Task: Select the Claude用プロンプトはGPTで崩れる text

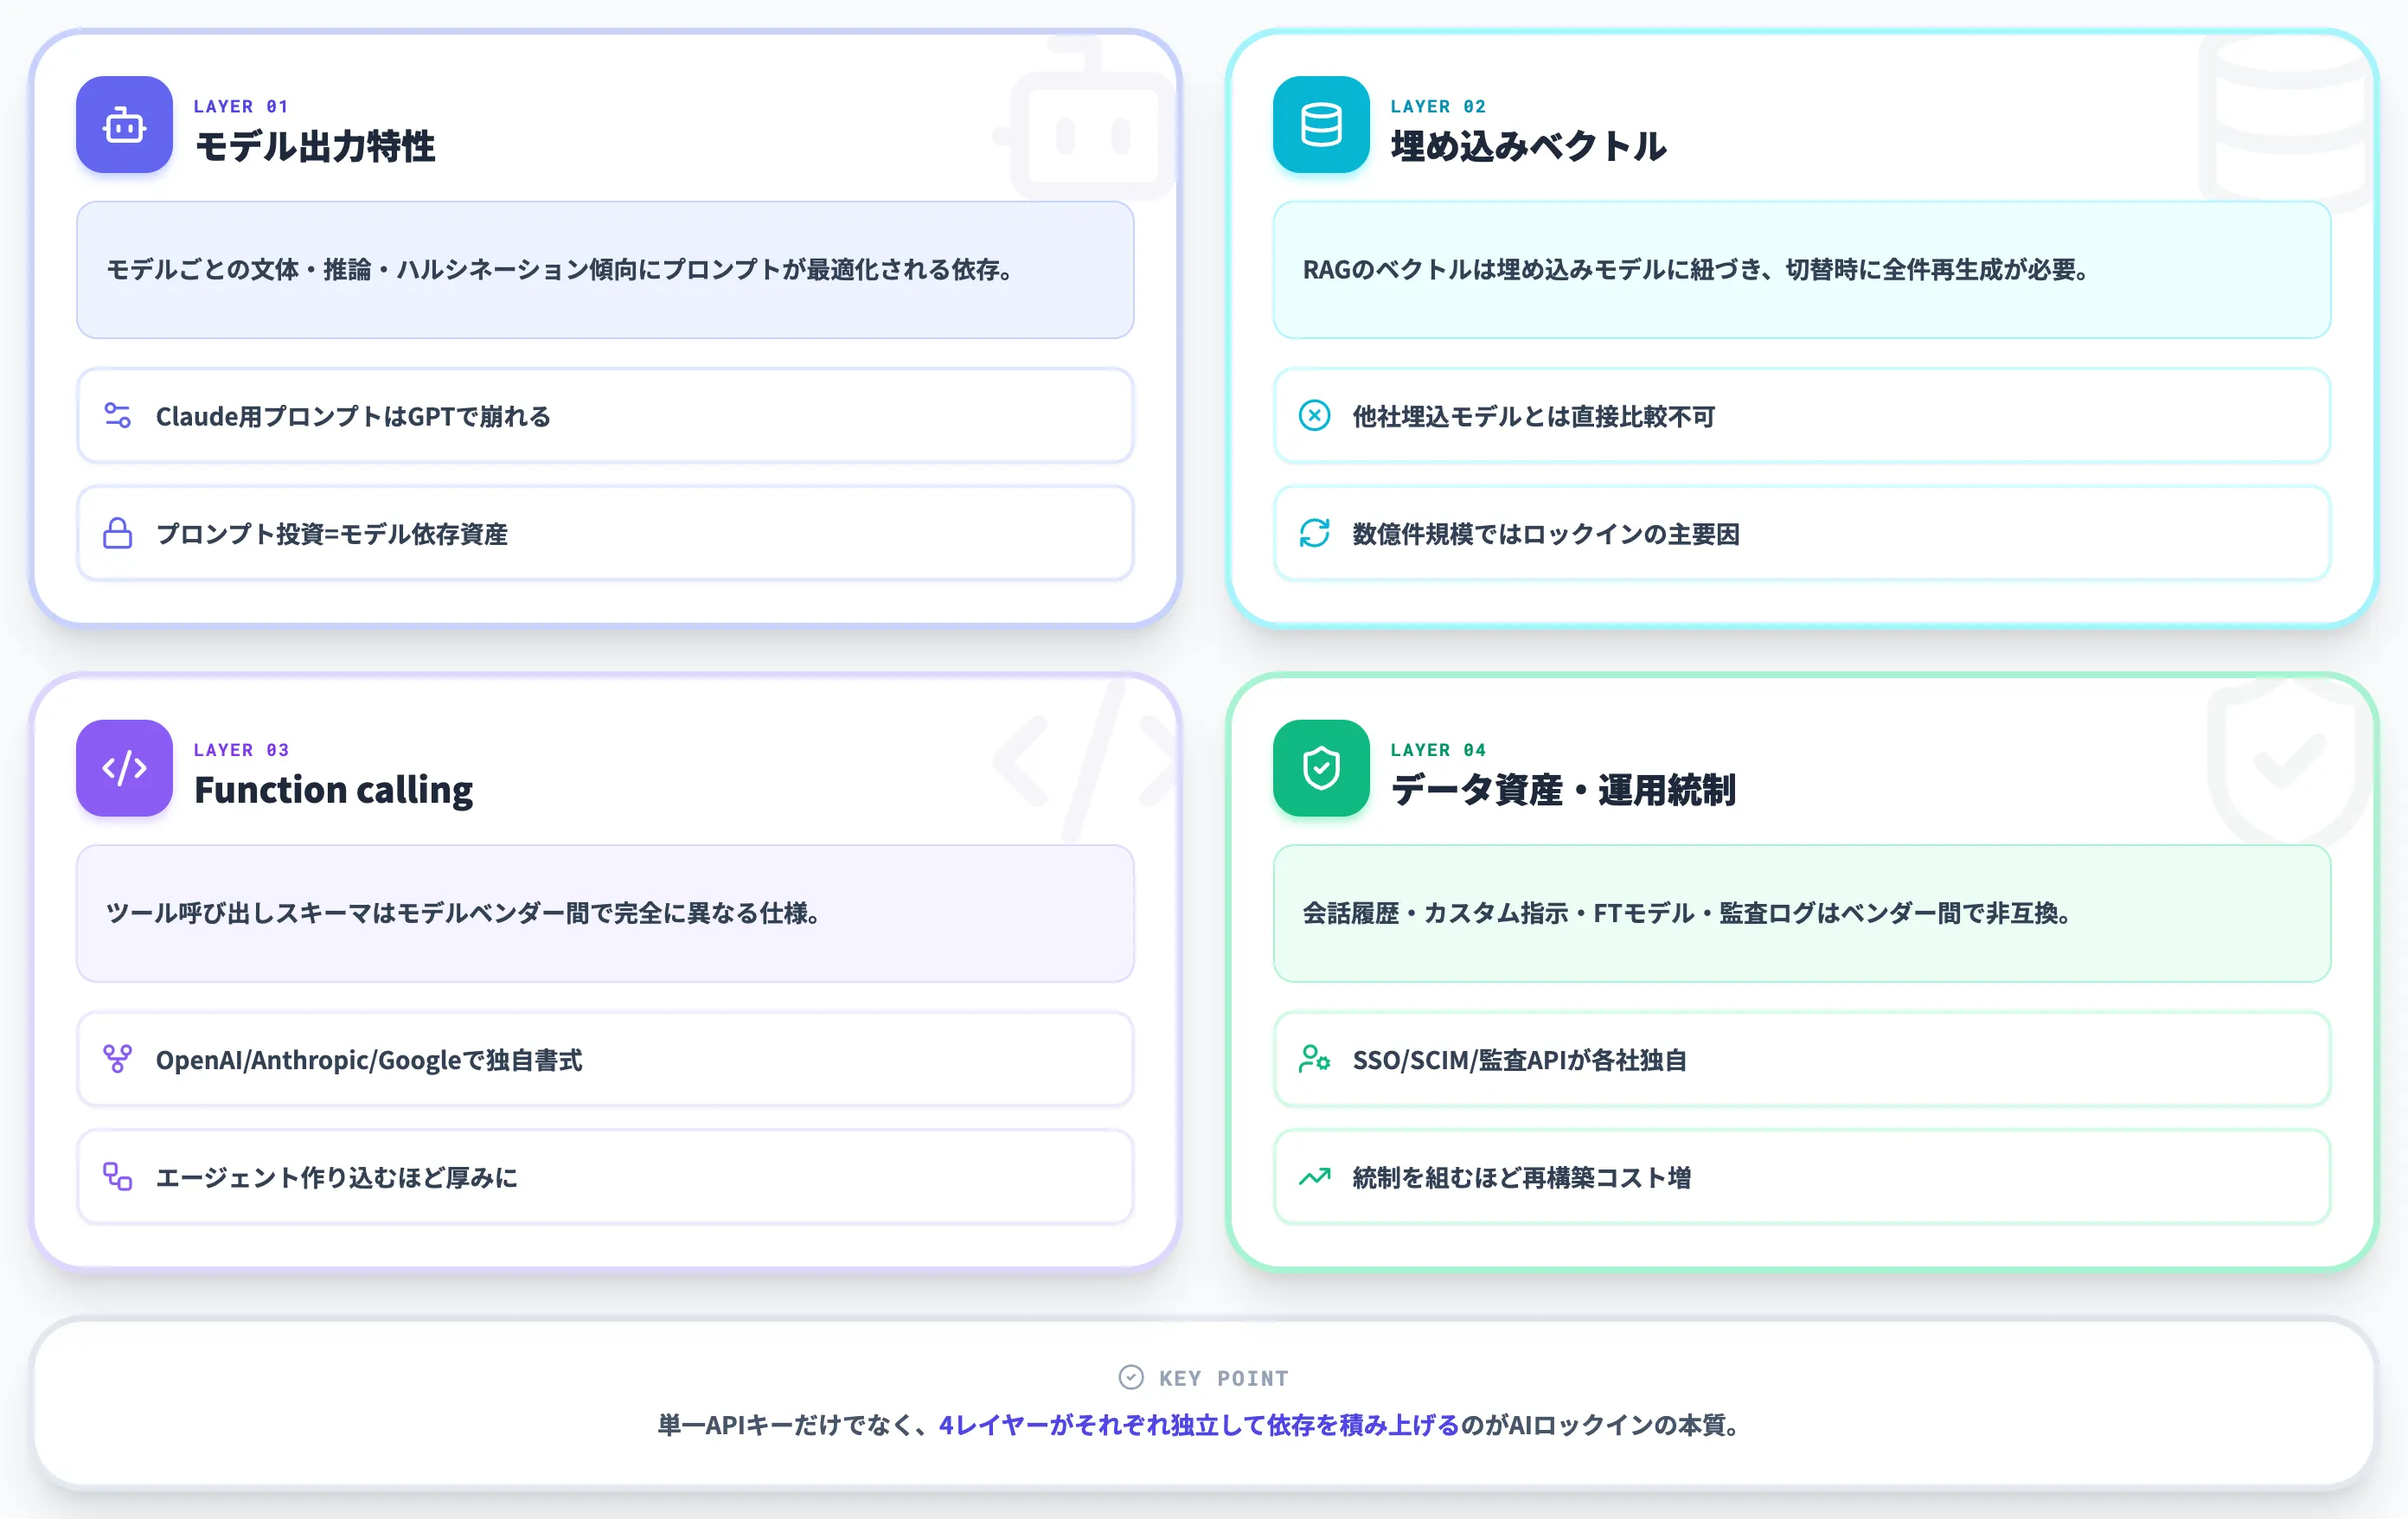Action: (x=353, y=416)
